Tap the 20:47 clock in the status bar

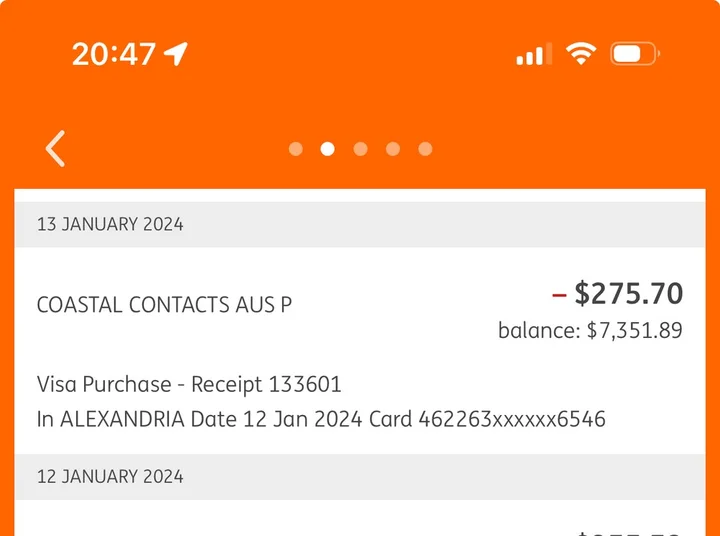114,54
